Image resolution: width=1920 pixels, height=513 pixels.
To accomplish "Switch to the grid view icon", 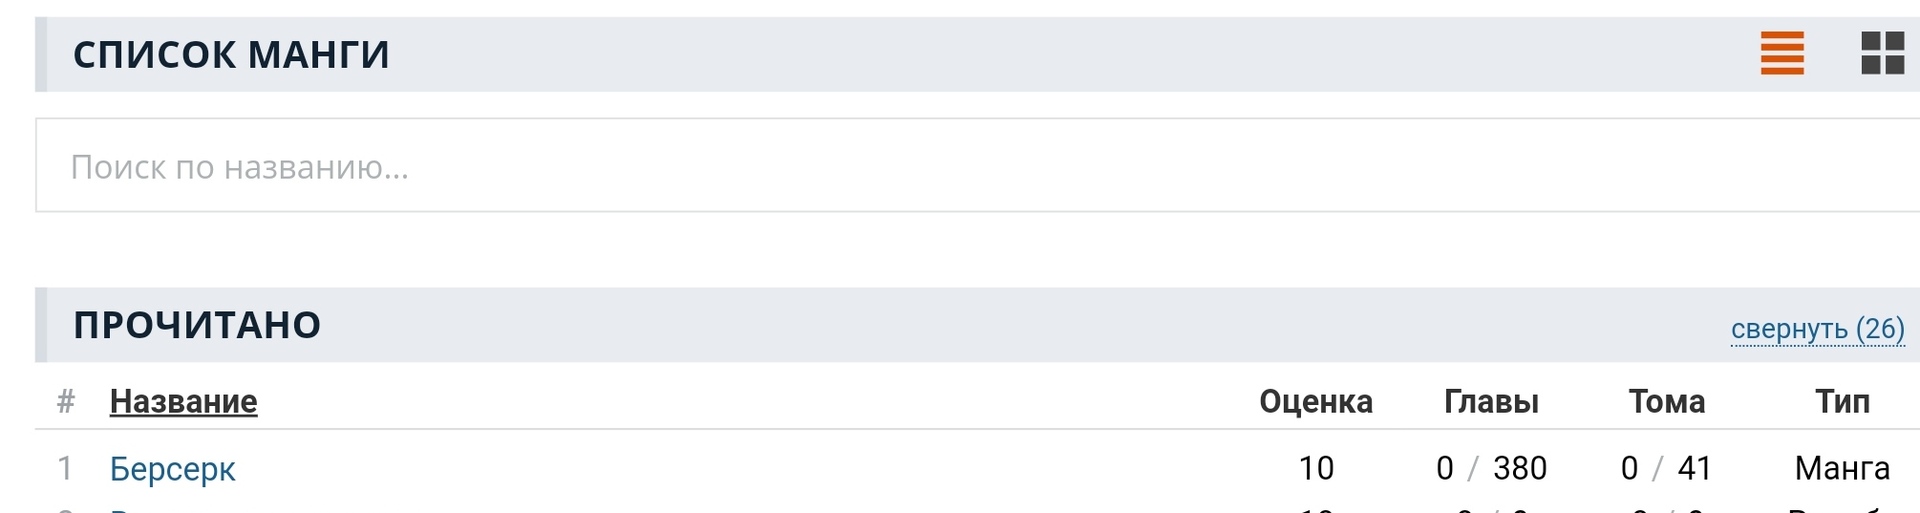I will (x=1882, y=53).
